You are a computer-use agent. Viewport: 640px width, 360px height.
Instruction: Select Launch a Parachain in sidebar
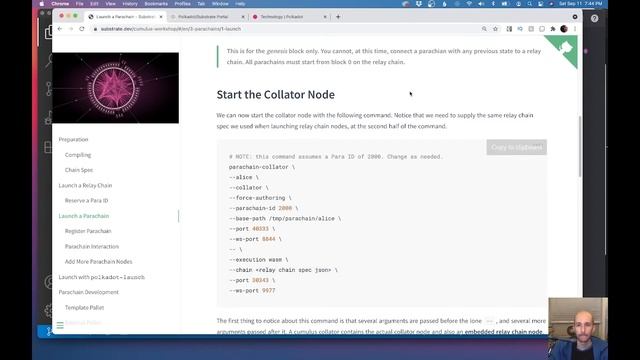point(84,216)
